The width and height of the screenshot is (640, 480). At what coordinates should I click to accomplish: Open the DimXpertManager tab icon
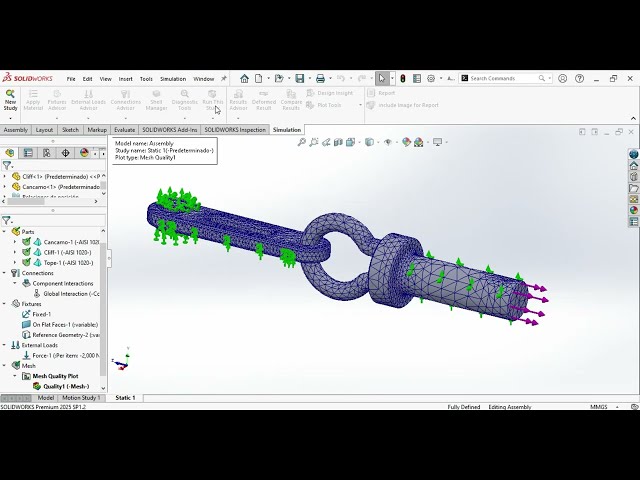pos(65,153)
